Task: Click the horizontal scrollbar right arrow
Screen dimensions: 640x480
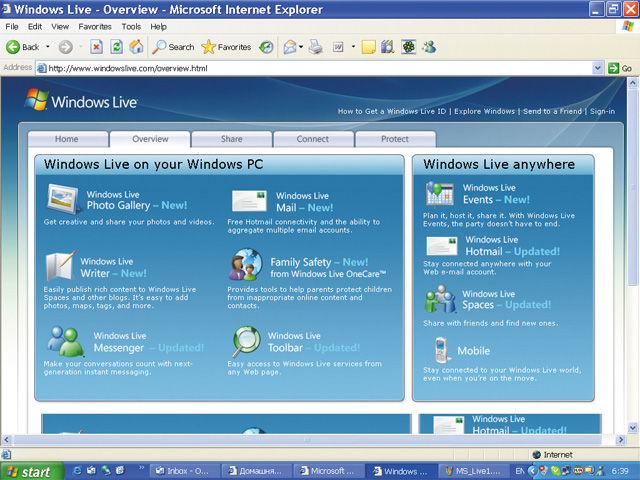Action: coord(621,440)
